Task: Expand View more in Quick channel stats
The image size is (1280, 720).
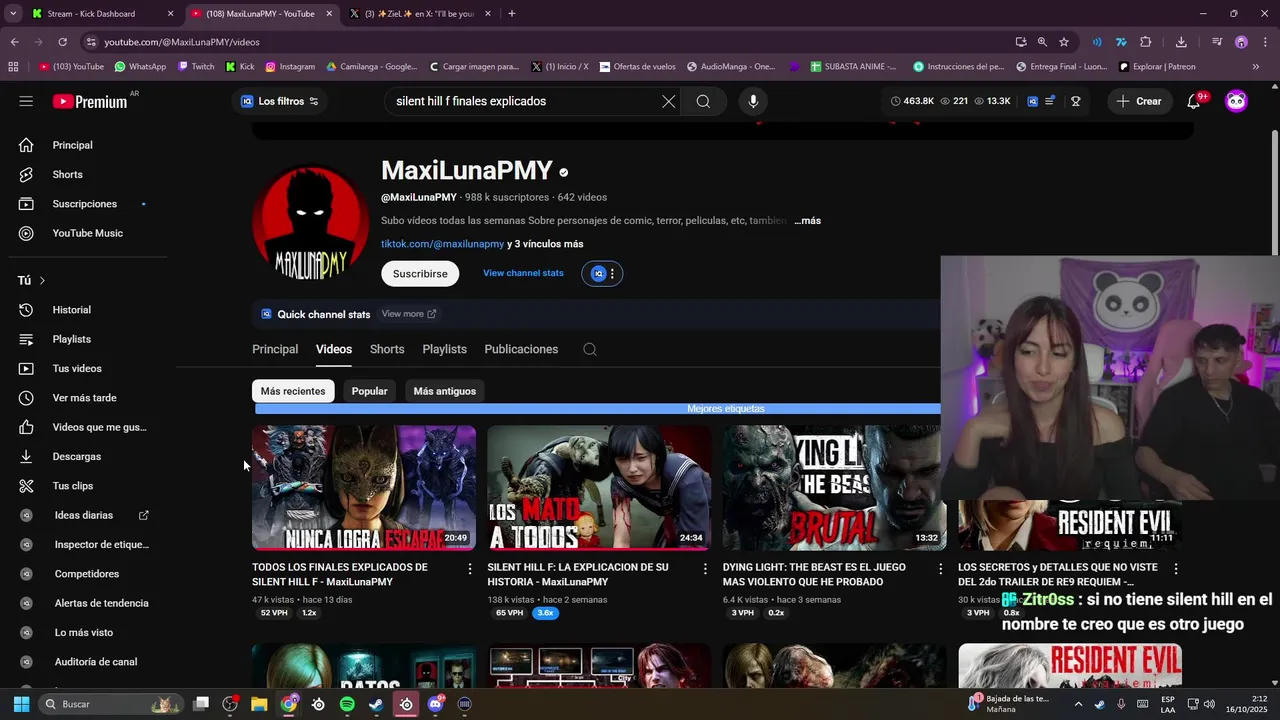Action: click(409, 314)
